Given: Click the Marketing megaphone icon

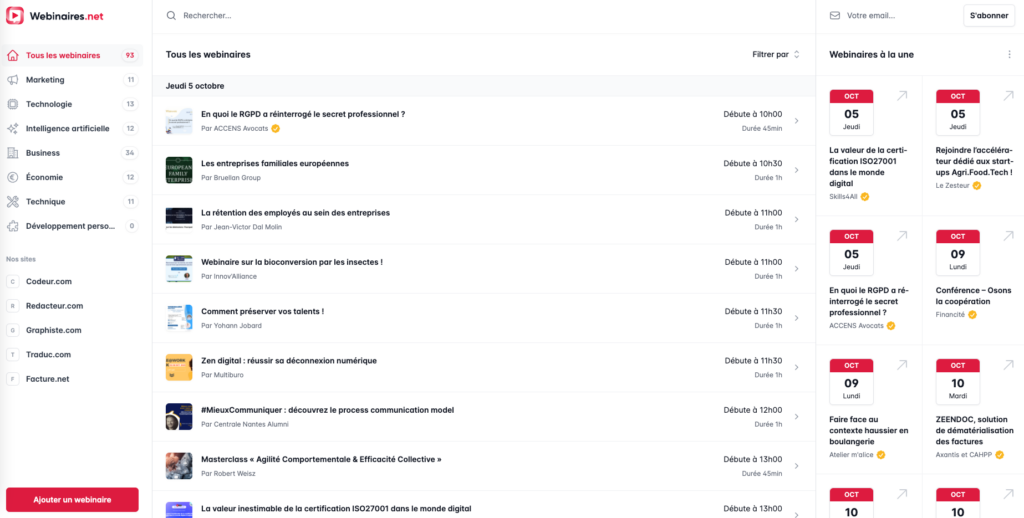Looking at the screenshot, I should point(13,80).
